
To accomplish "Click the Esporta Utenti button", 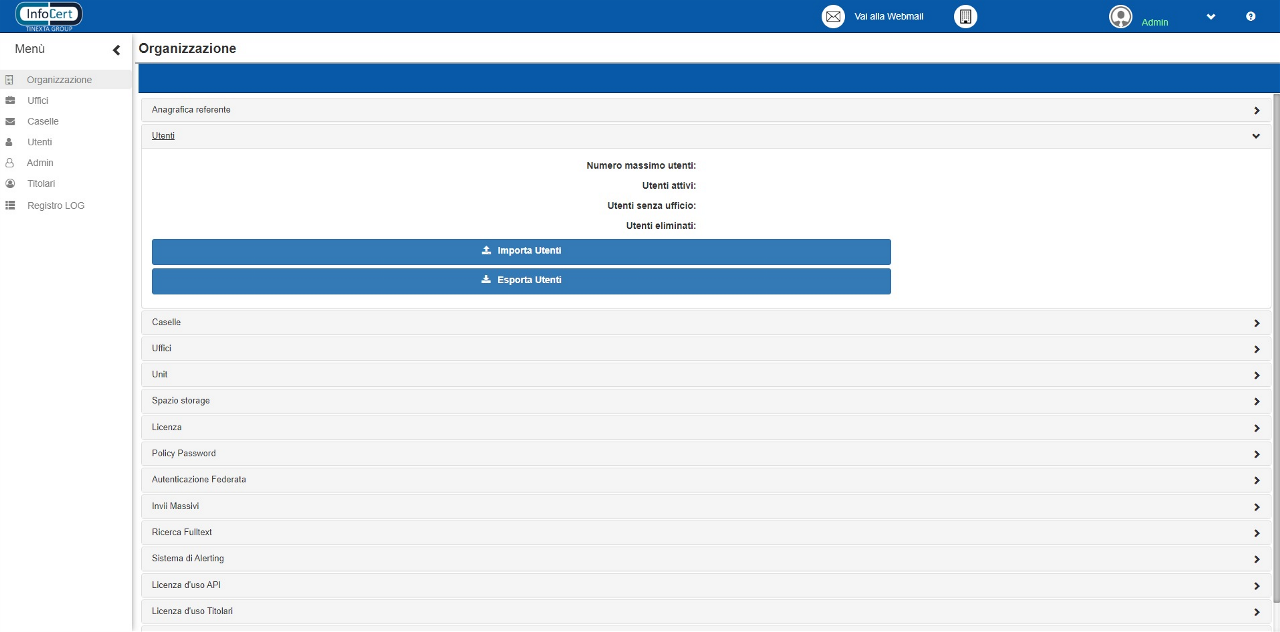I will click(521, 281).
